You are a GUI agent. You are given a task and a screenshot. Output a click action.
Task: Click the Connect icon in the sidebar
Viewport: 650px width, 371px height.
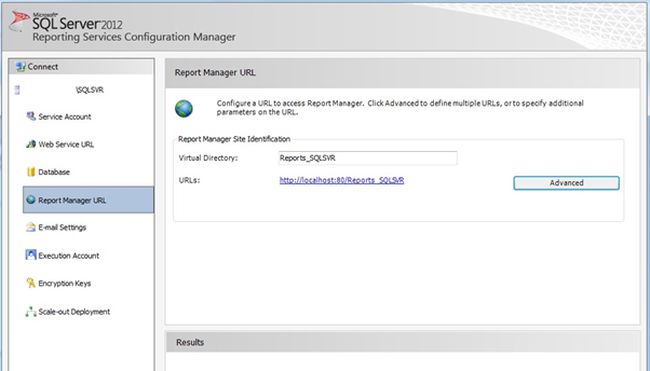pyautogui.click(x=20, y=66)
